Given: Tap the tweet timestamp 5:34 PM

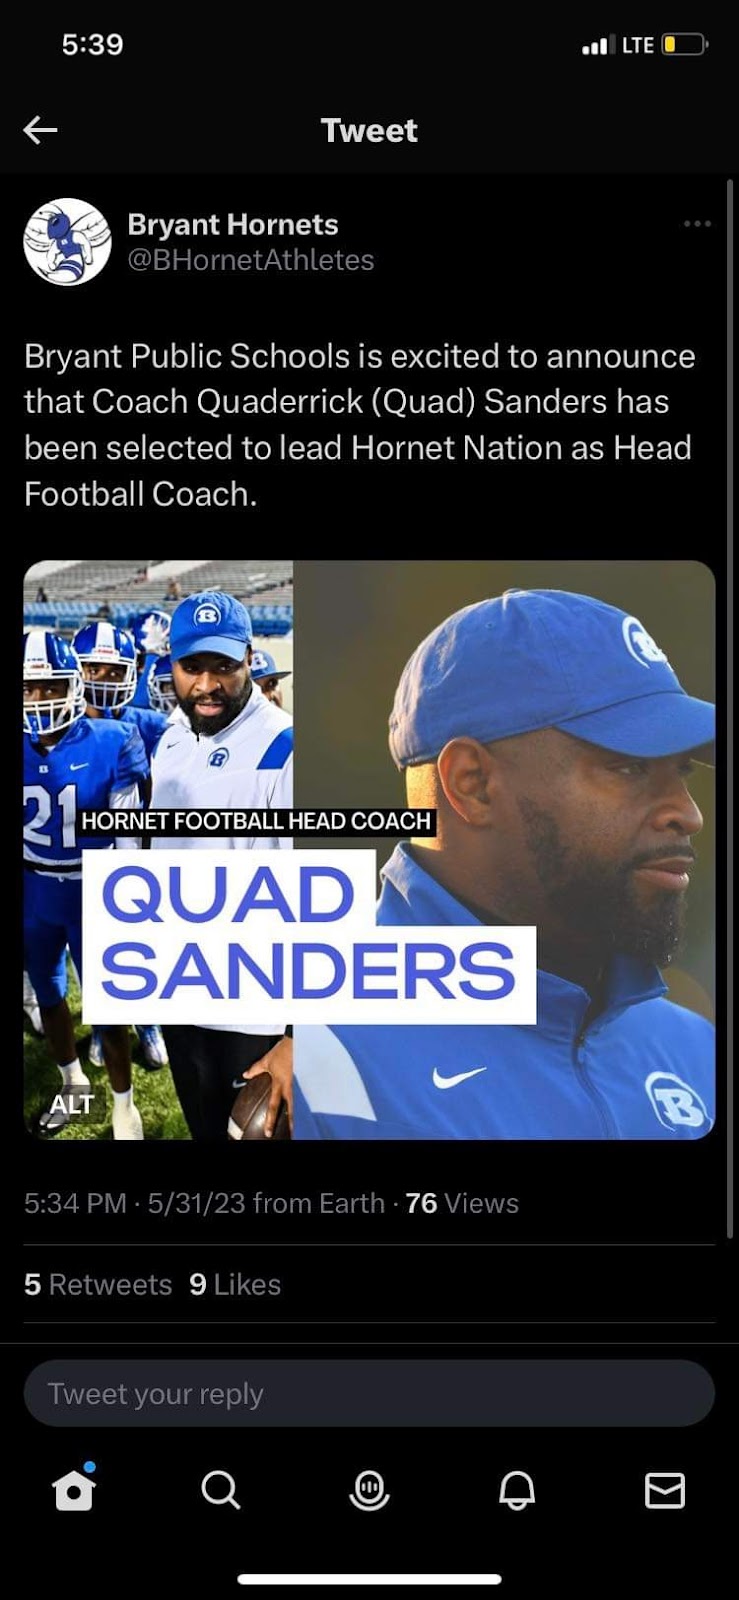Looking at the screenshot, I should (x=75, y=1203).
